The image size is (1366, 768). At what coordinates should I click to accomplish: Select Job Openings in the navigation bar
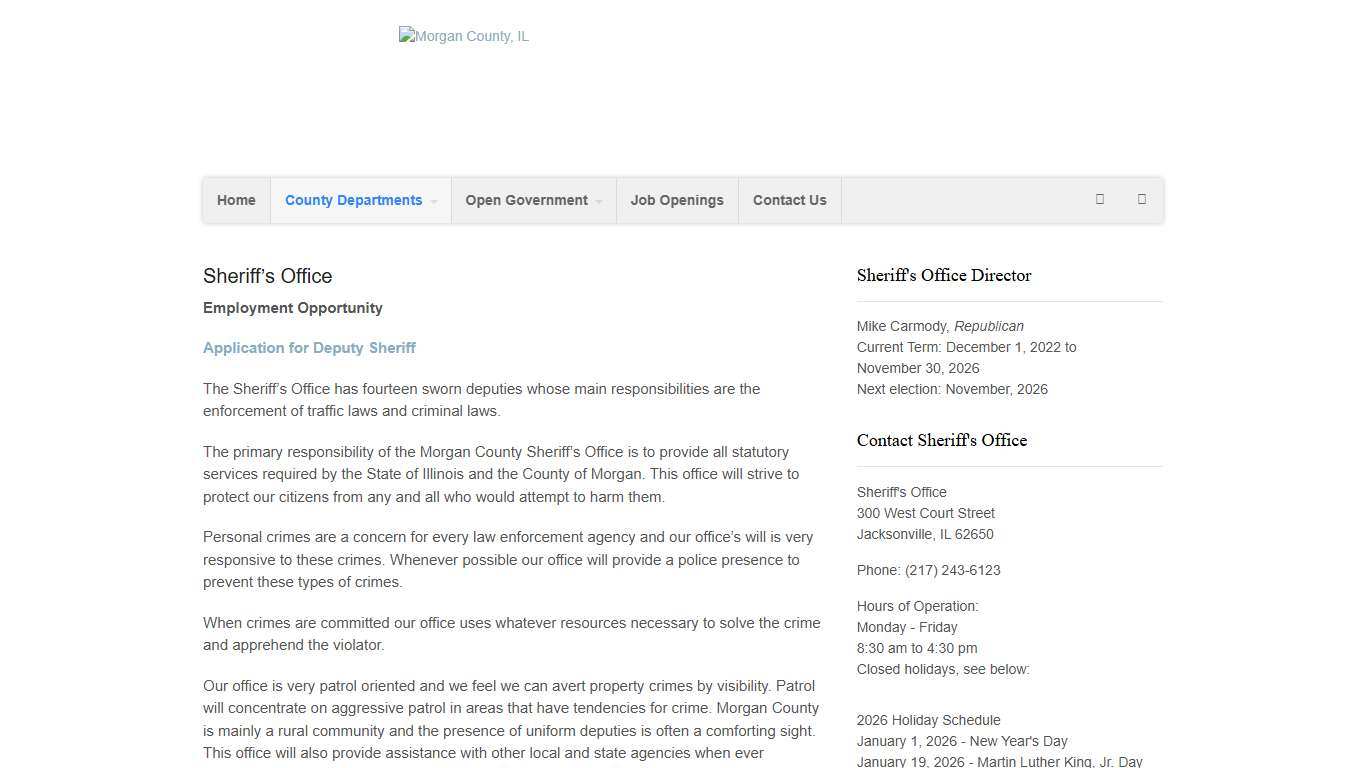(677, 200)
